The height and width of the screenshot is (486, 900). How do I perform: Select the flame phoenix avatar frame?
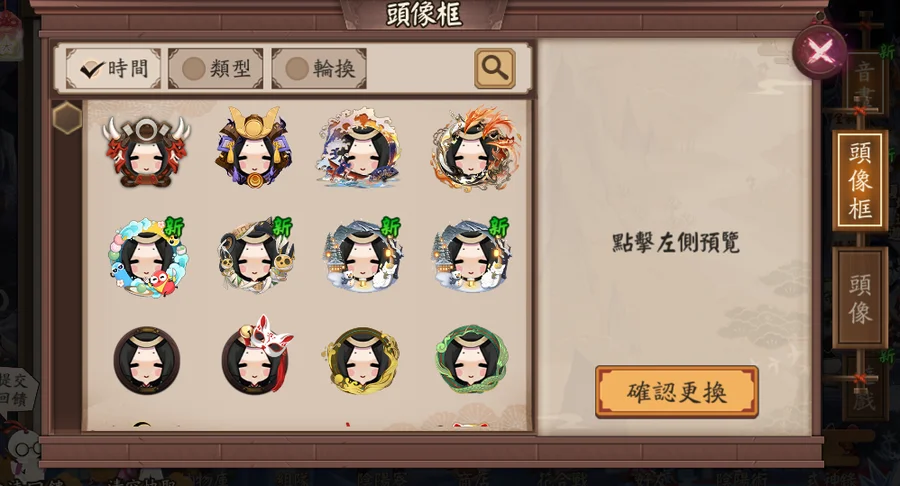[x=475, y=148]
